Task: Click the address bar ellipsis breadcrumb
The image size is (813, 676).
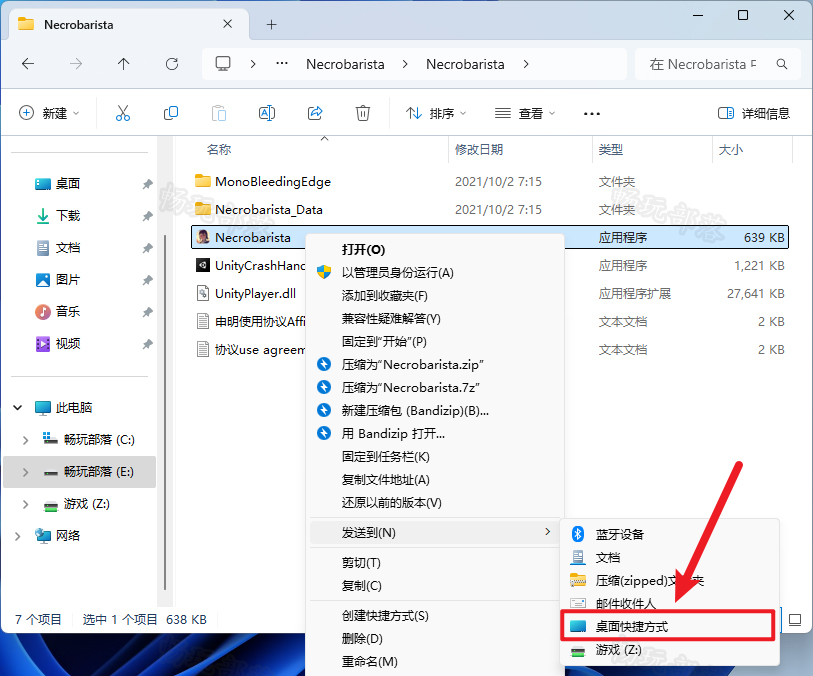Action: [282, 64]
